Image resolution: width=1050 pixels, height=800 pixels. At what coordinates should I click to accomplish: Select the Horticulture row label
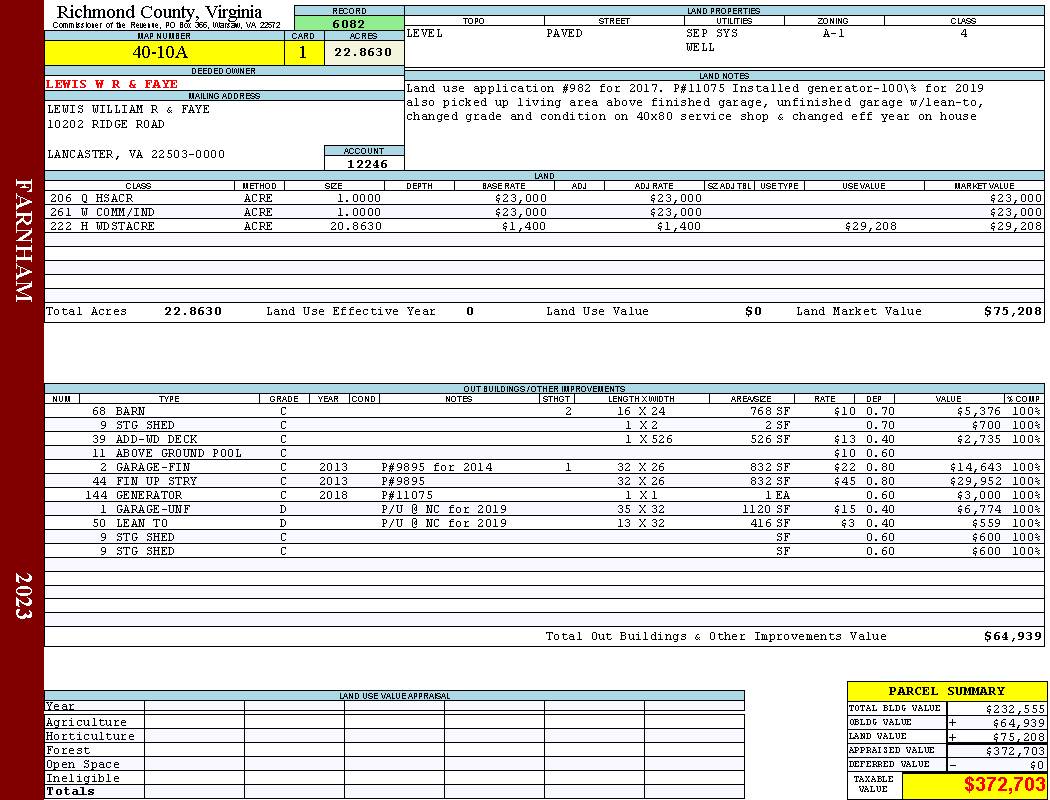pos(90,736)
